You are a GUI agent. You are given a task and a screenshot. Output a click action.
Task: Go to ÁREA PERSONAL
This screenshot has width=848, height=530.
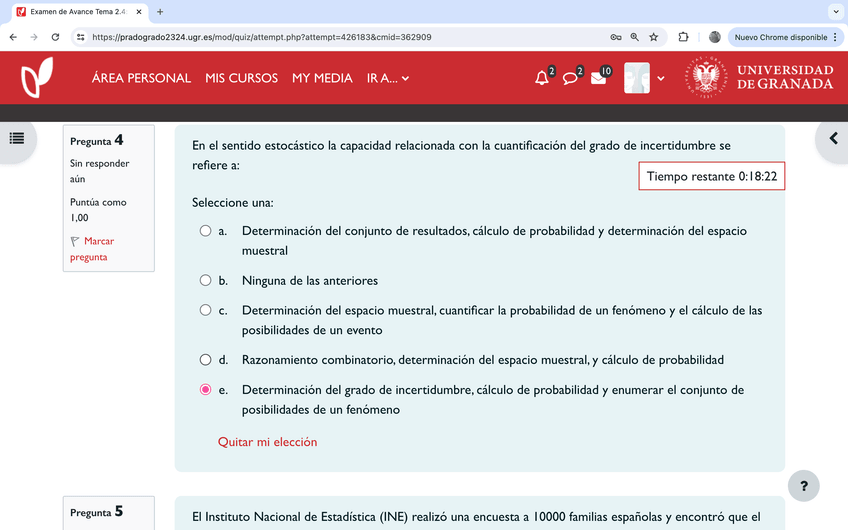(x=141, y=78)
